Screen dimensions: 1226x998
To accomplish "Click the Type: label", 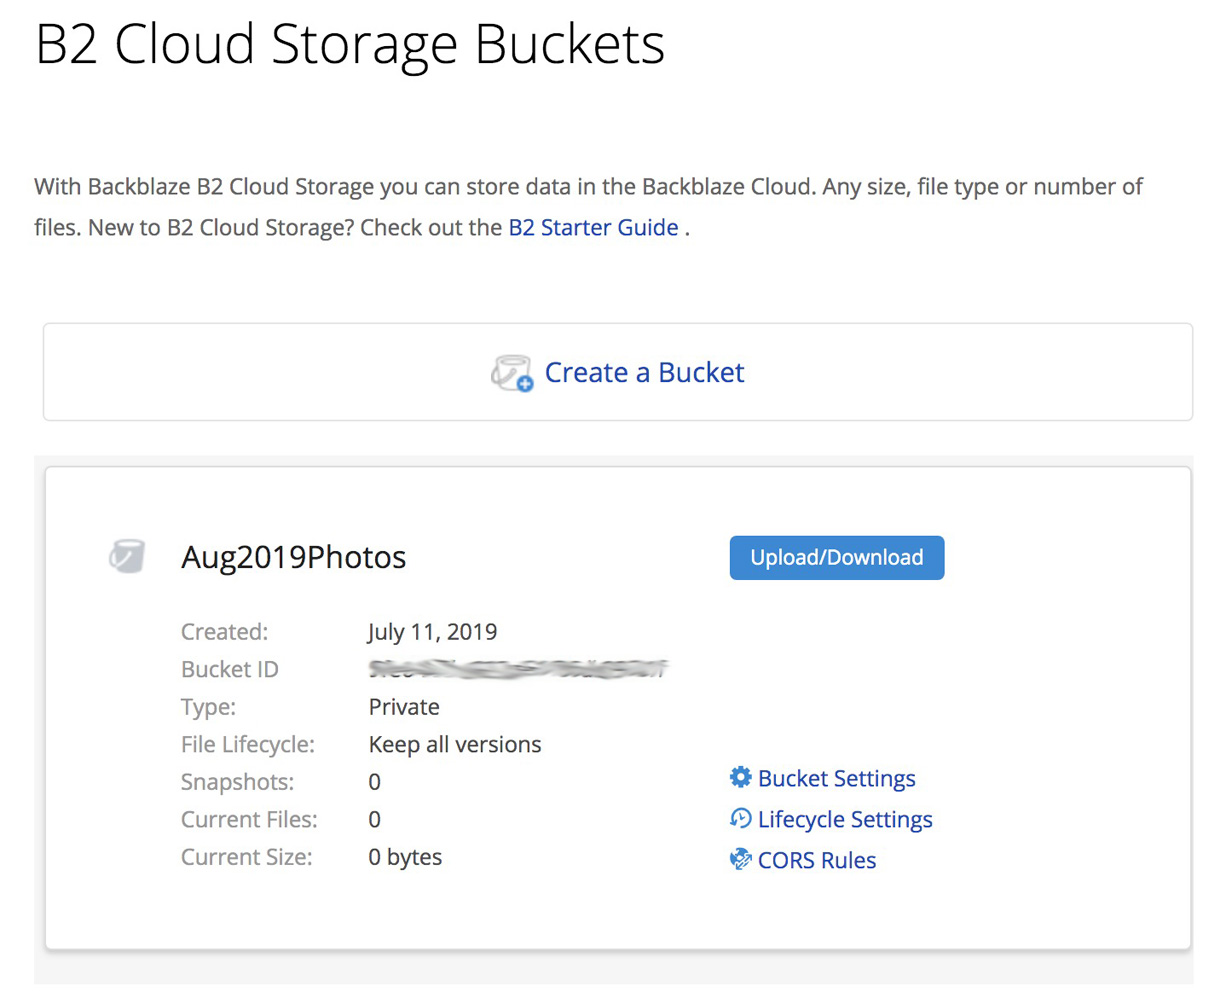I will tap(208, 707).
